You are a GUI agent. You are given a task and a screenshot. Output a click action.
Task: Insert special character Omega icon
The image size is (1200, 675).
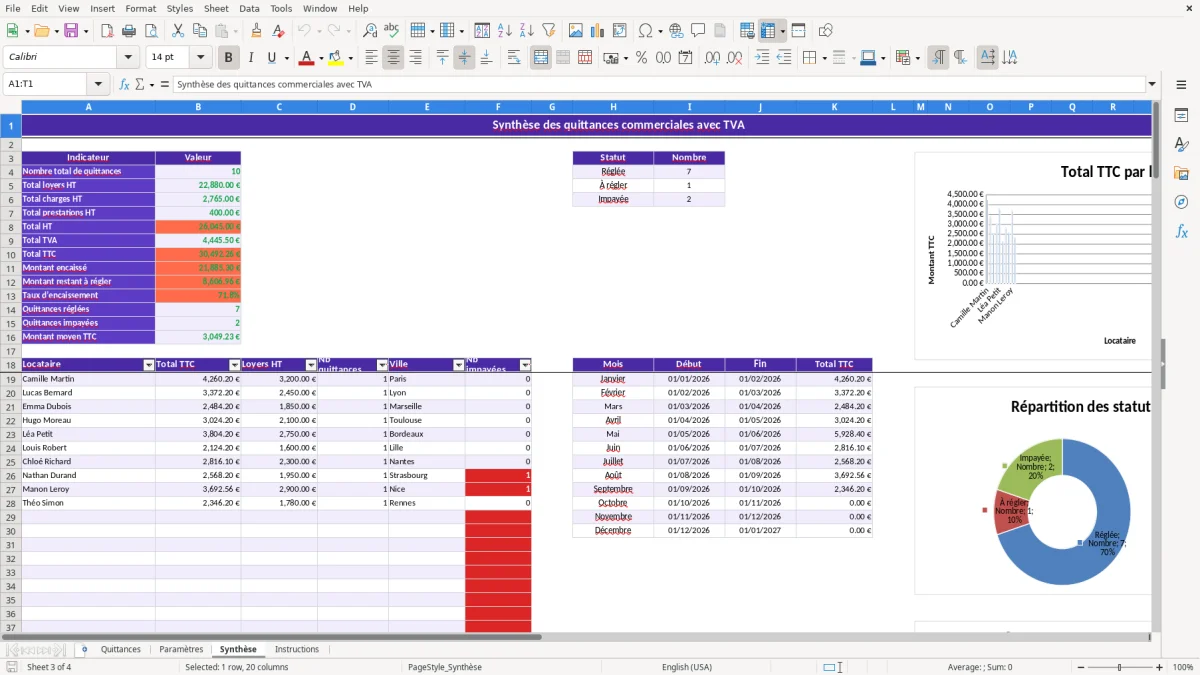coord(645,31)
